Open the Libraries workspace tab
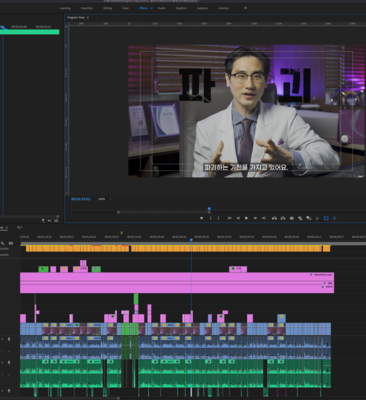Image resolution: width=366 pixels, height=400 pixels. click(x=223, y=8)
